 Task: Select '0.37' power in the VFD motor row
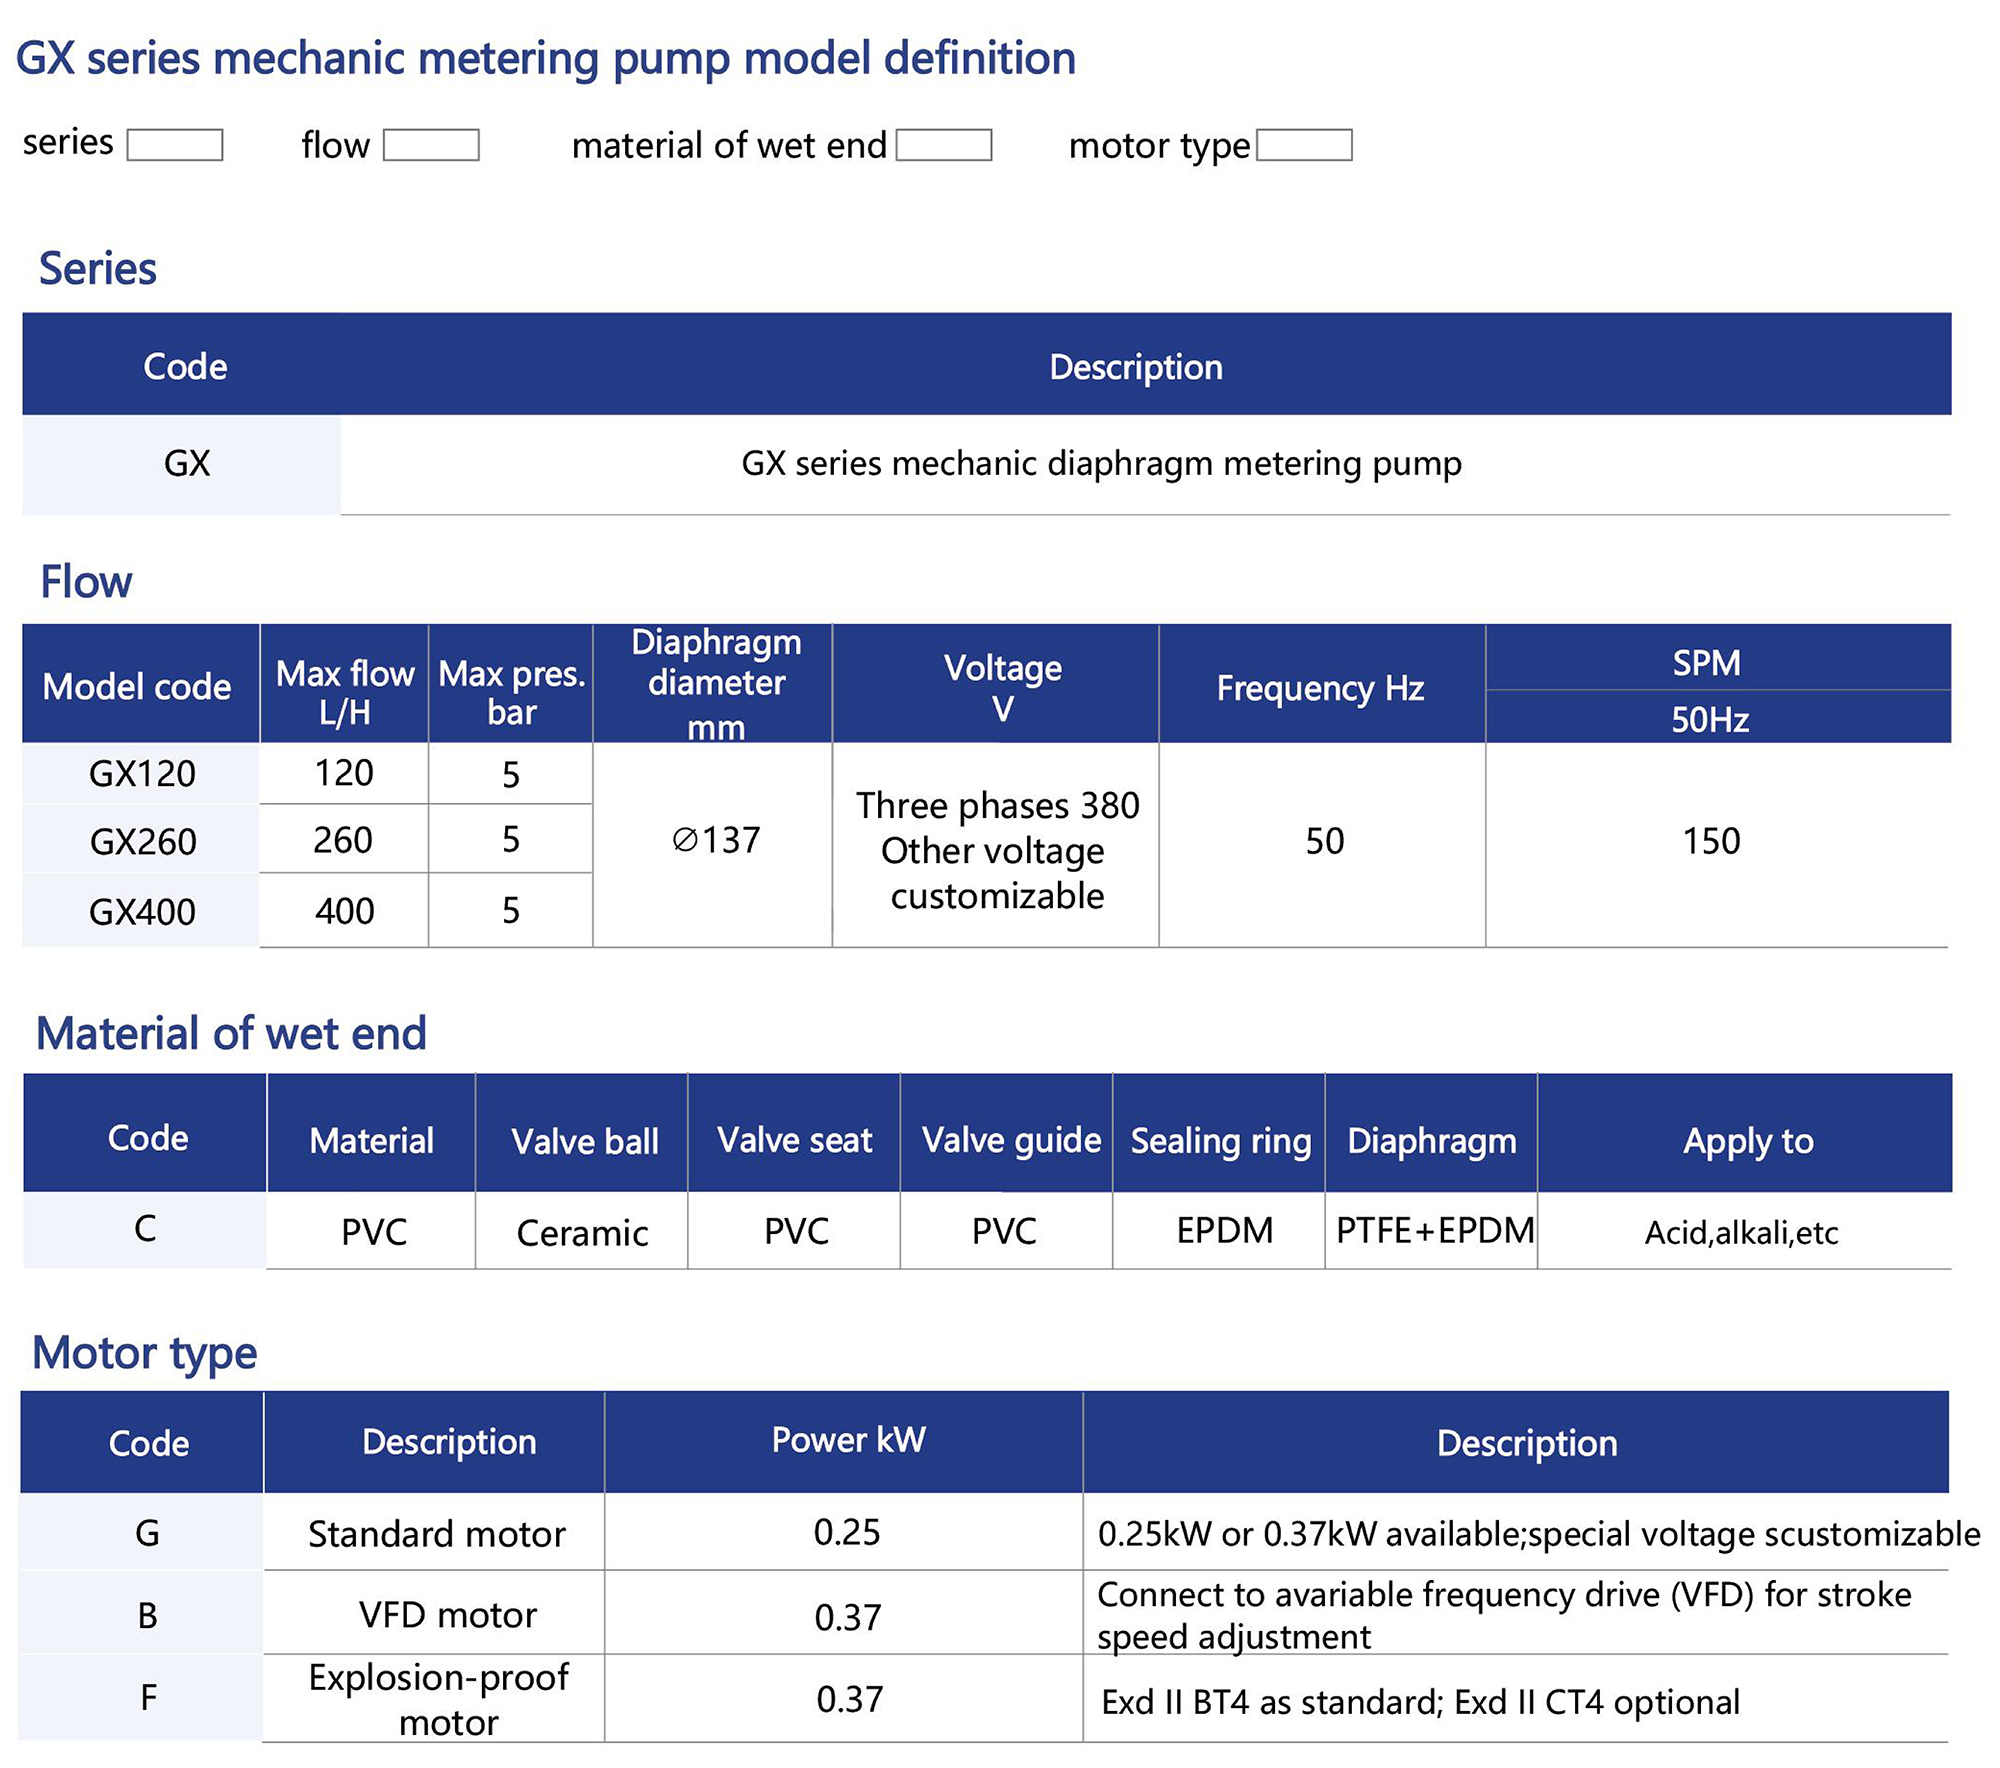848,1617
